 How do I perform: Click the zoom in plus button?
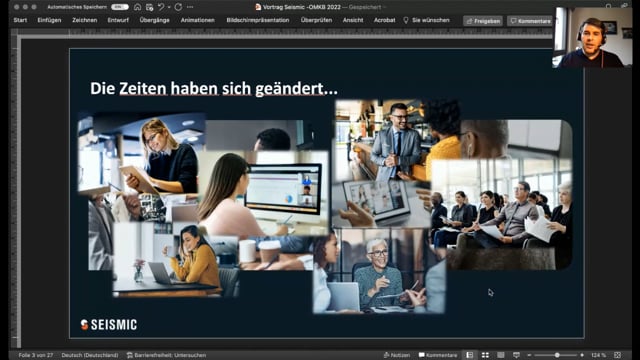pyautogui.click(x=582, y=355)
